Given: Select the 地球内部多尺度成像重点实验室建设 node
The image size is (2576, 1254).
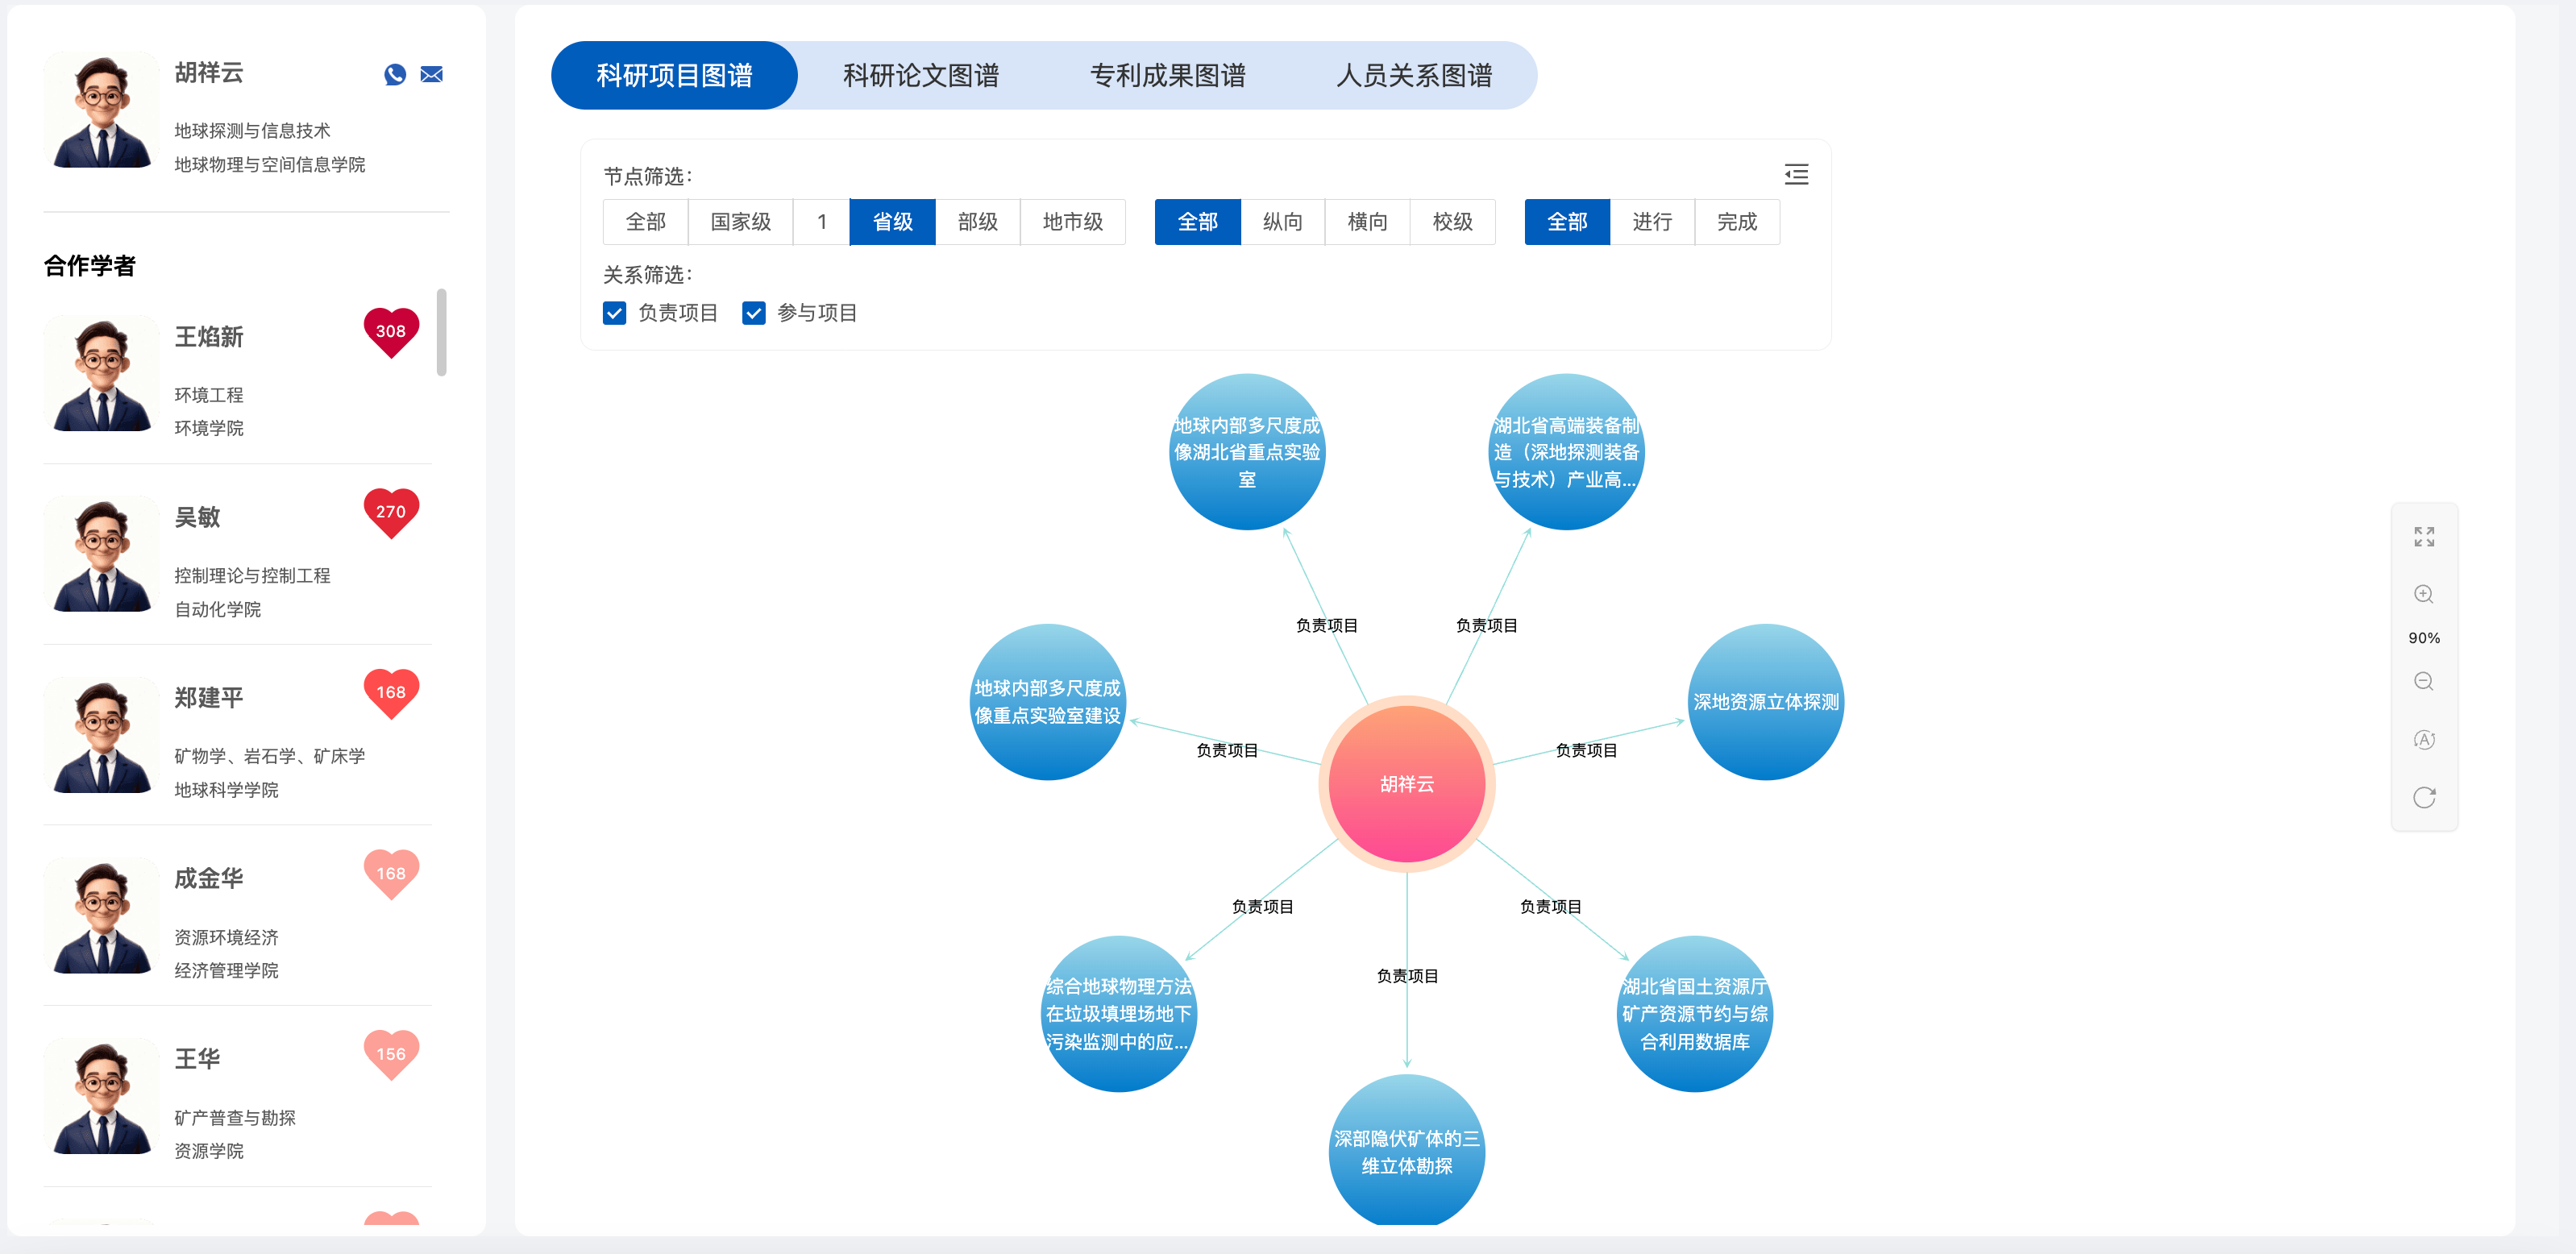Looking at the screenshot, I should point(1048,702).
